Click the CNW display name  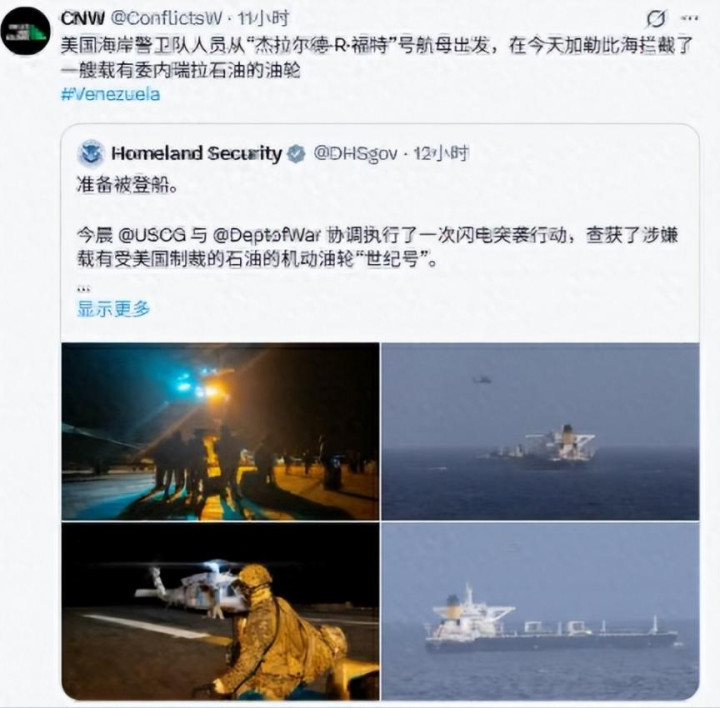pyautogui.click(x=83, y=18)
